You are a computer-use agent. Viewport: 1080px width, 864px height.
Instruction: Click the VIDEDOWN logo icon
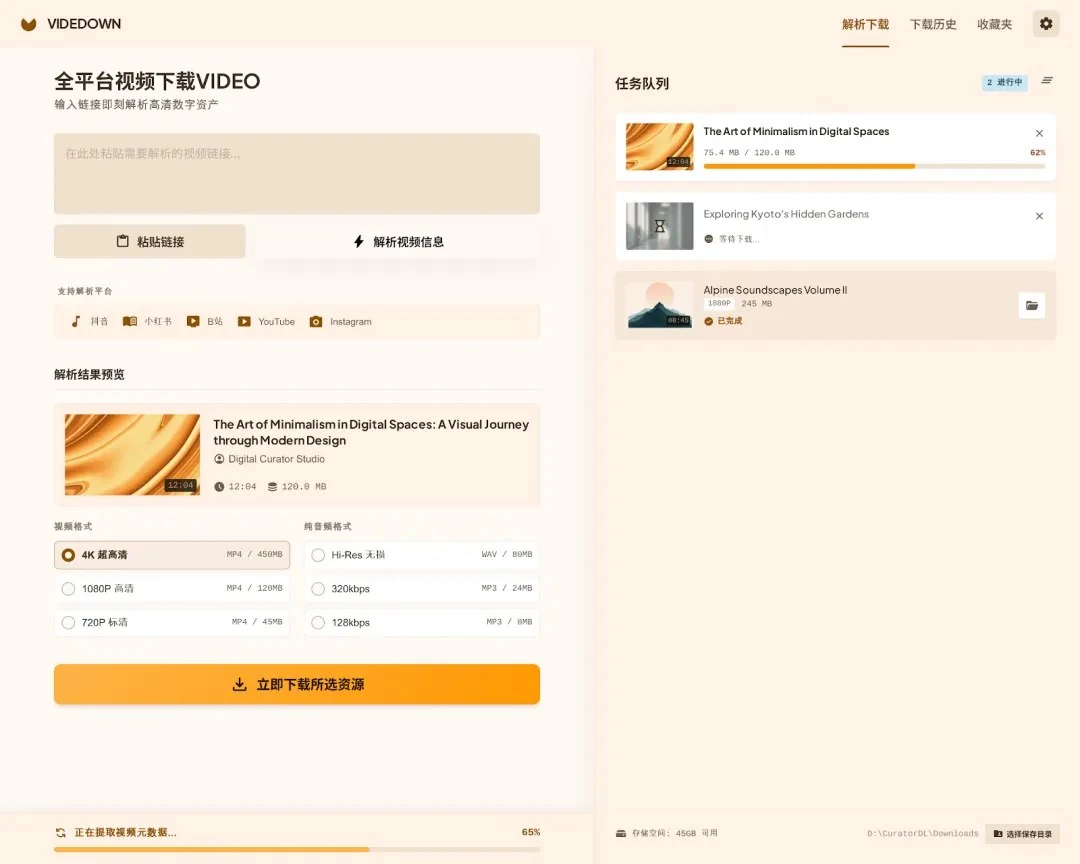(x=28, y=24)
